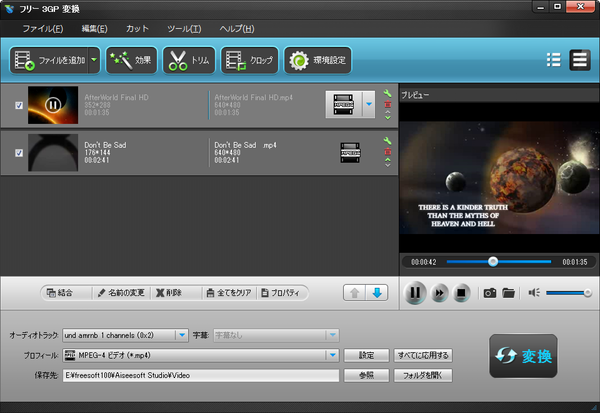This screenshot has width=600, height=413.
Task: Open Preferences (環境設定) gear
Action: [x=318, y=60]
